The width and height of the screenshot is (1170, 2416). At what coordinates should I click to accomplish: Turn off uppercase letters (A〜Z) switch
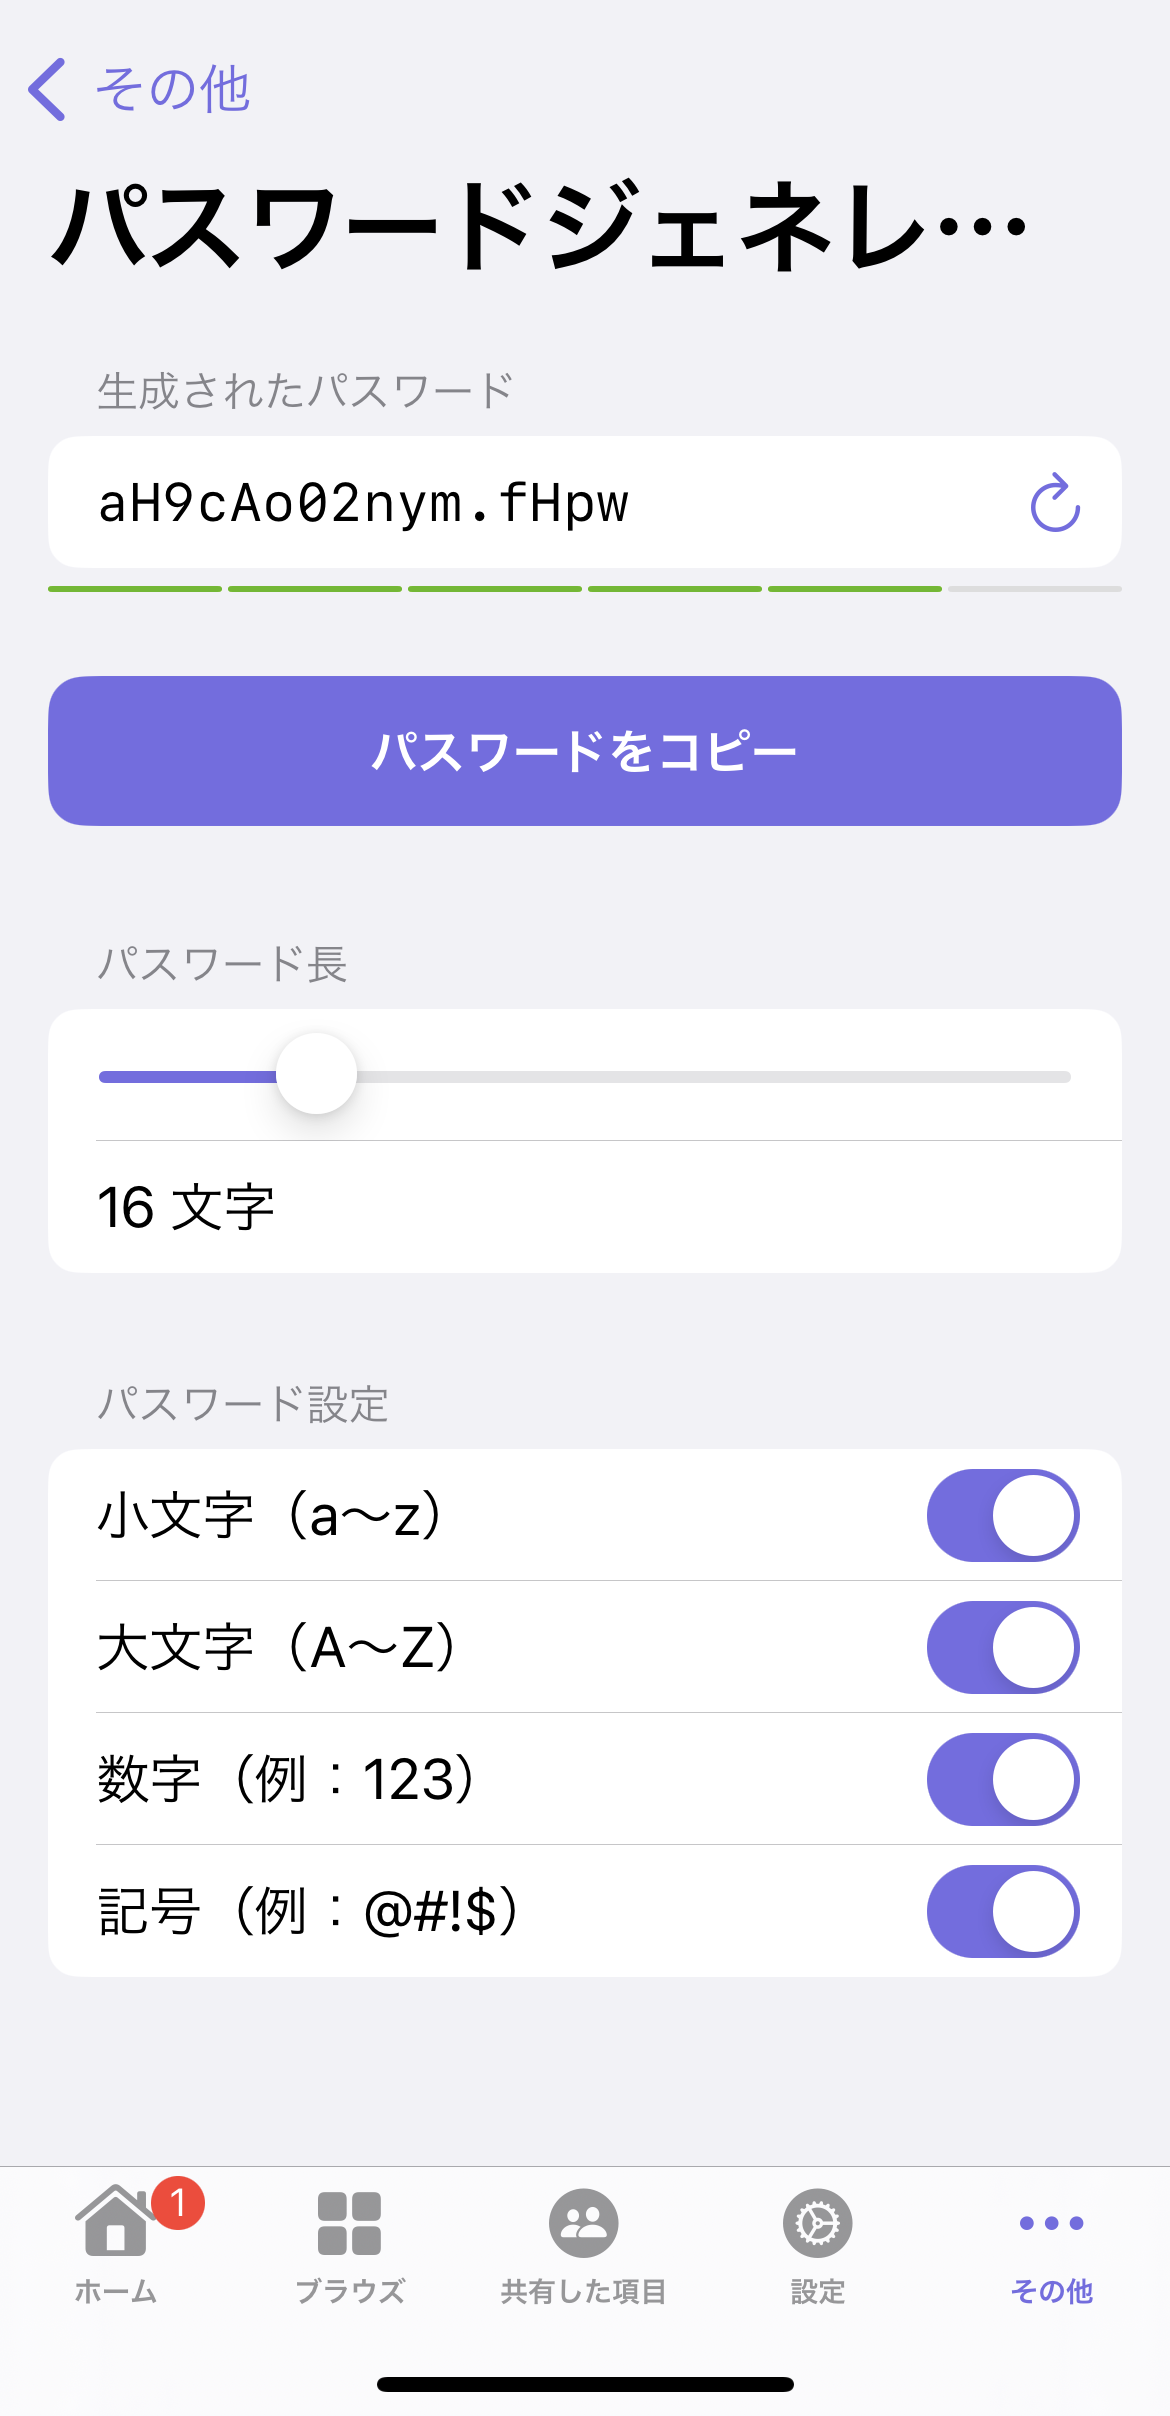click(x=1002, y=1647)
